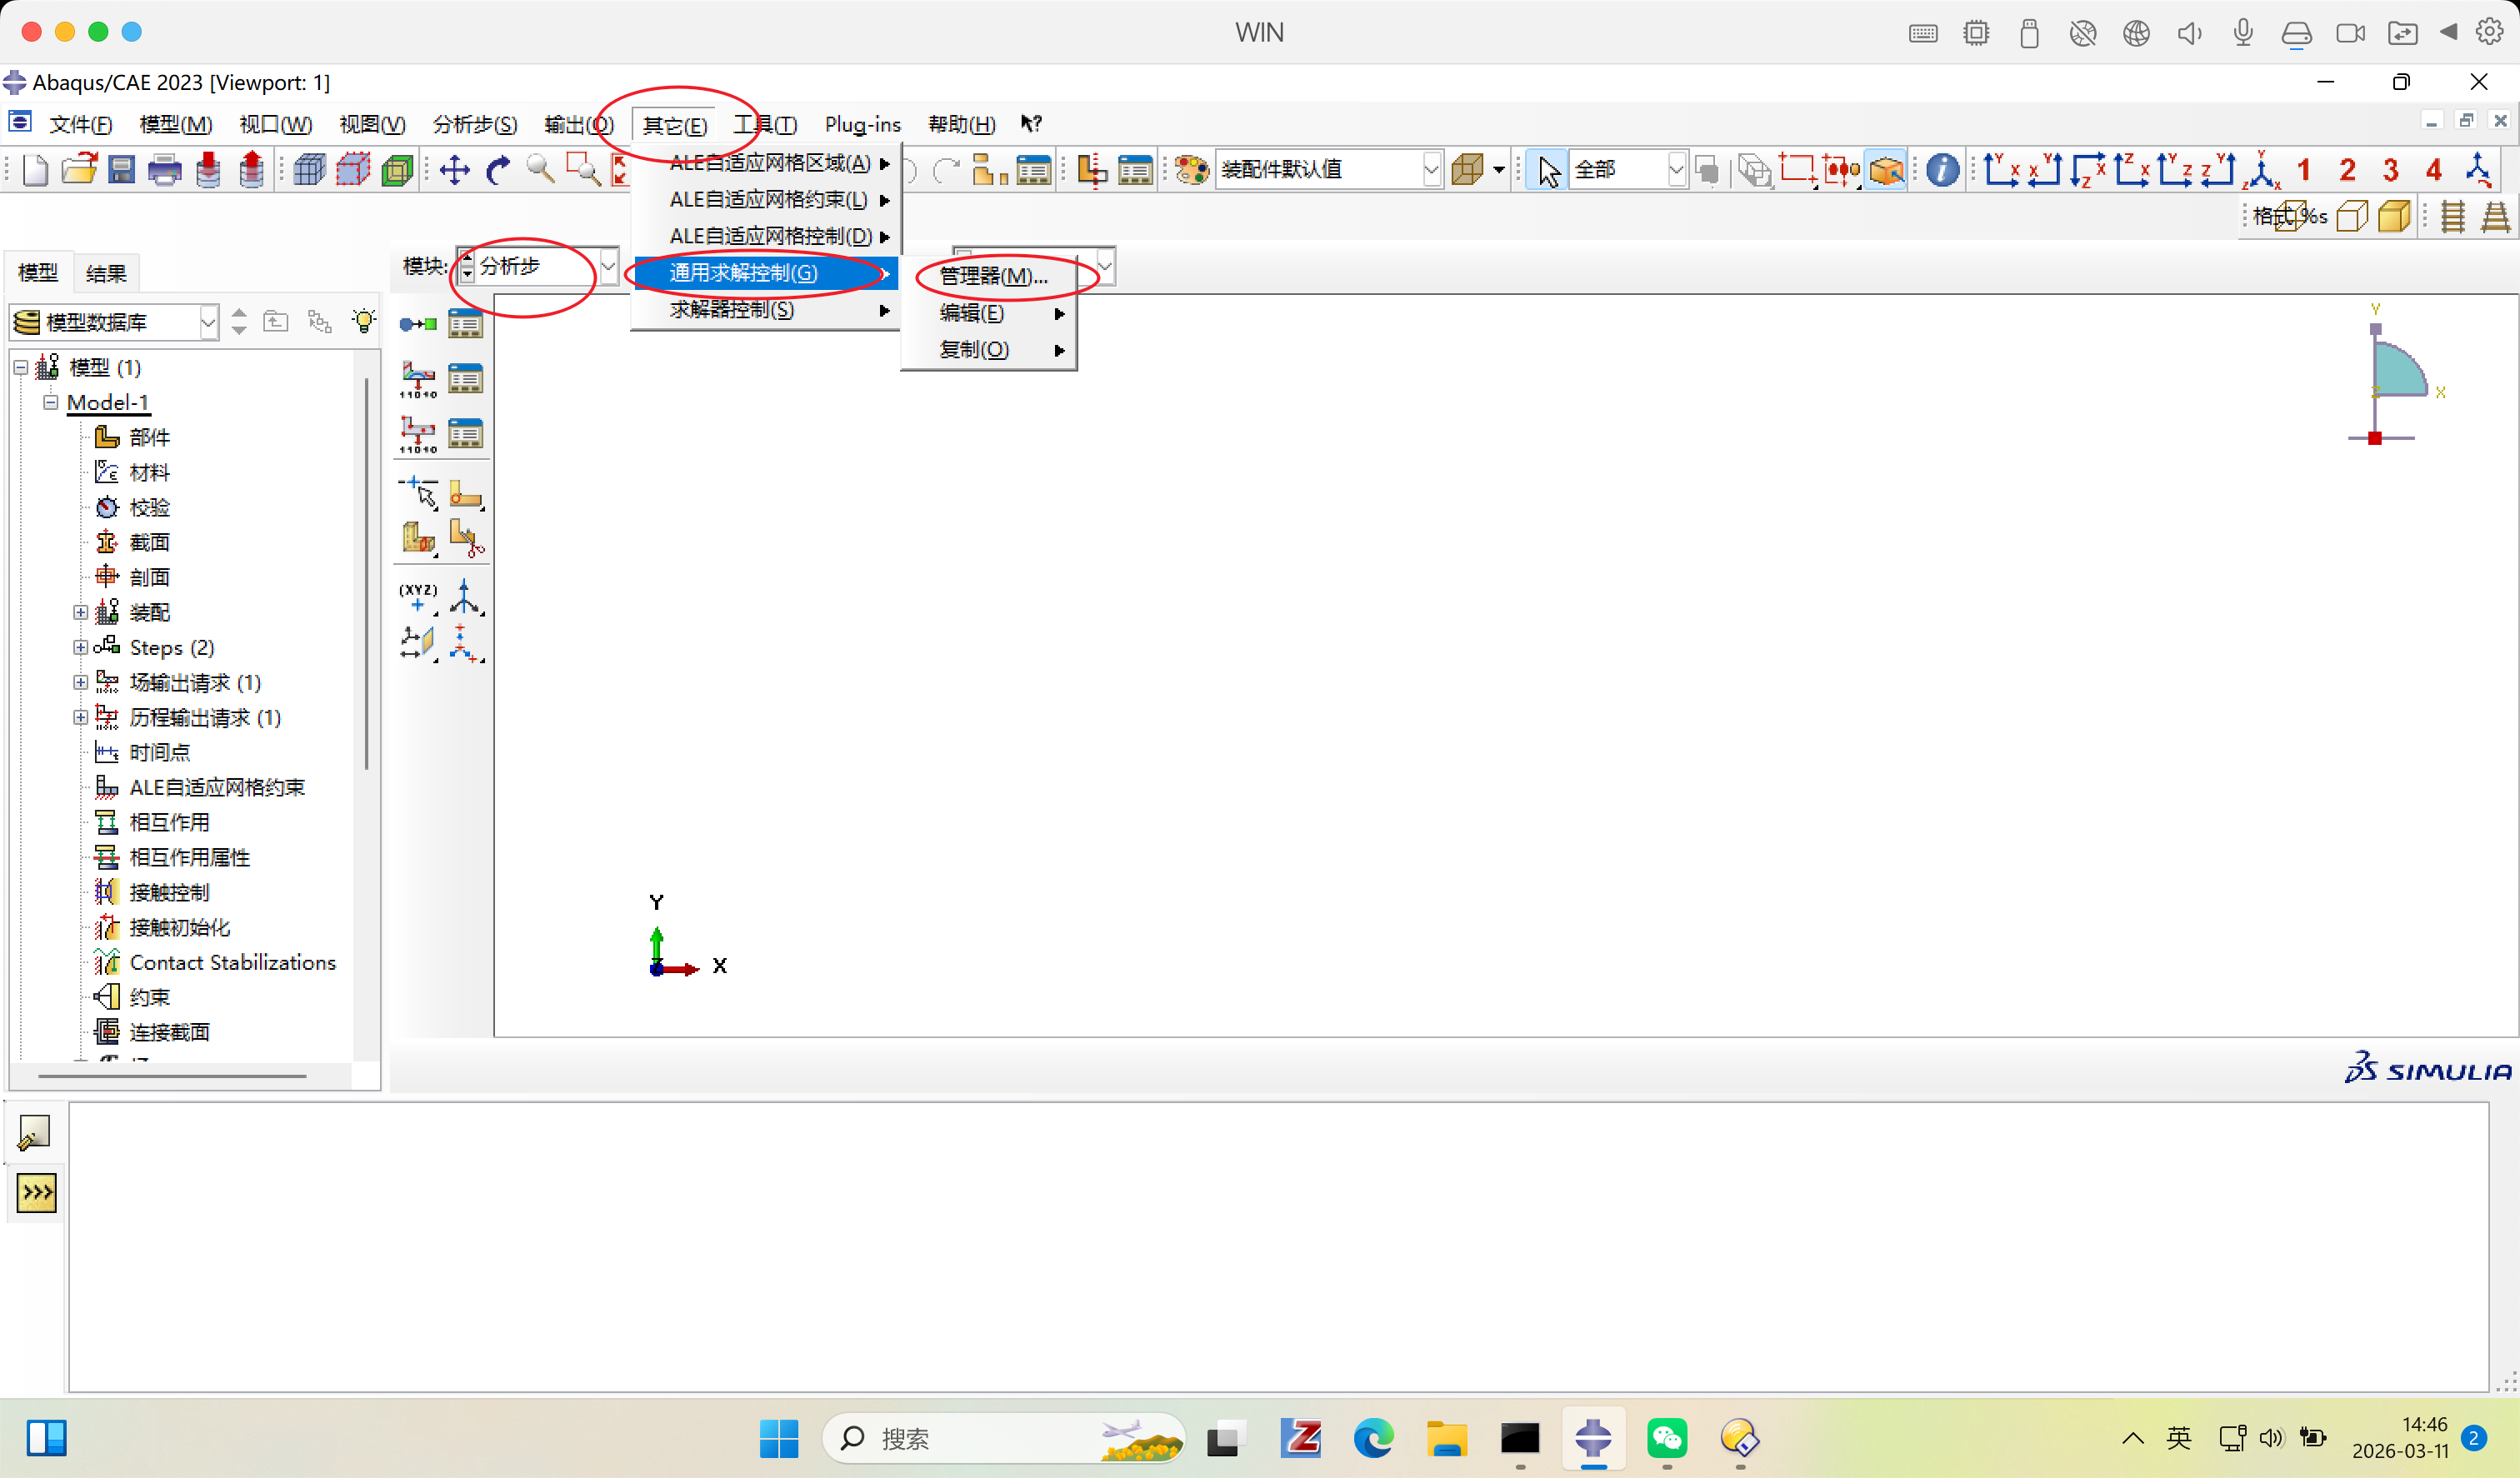Click the Create Datum Axis tool

465,597
